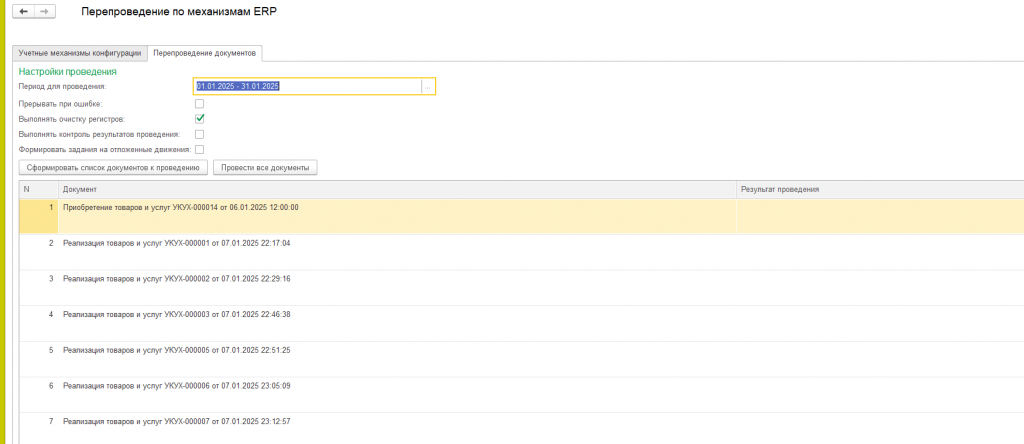Screen dimensions: 1024x444
Task: Enable 'Прерывать при ошибке' checkbox
Action: click(200, 103)
